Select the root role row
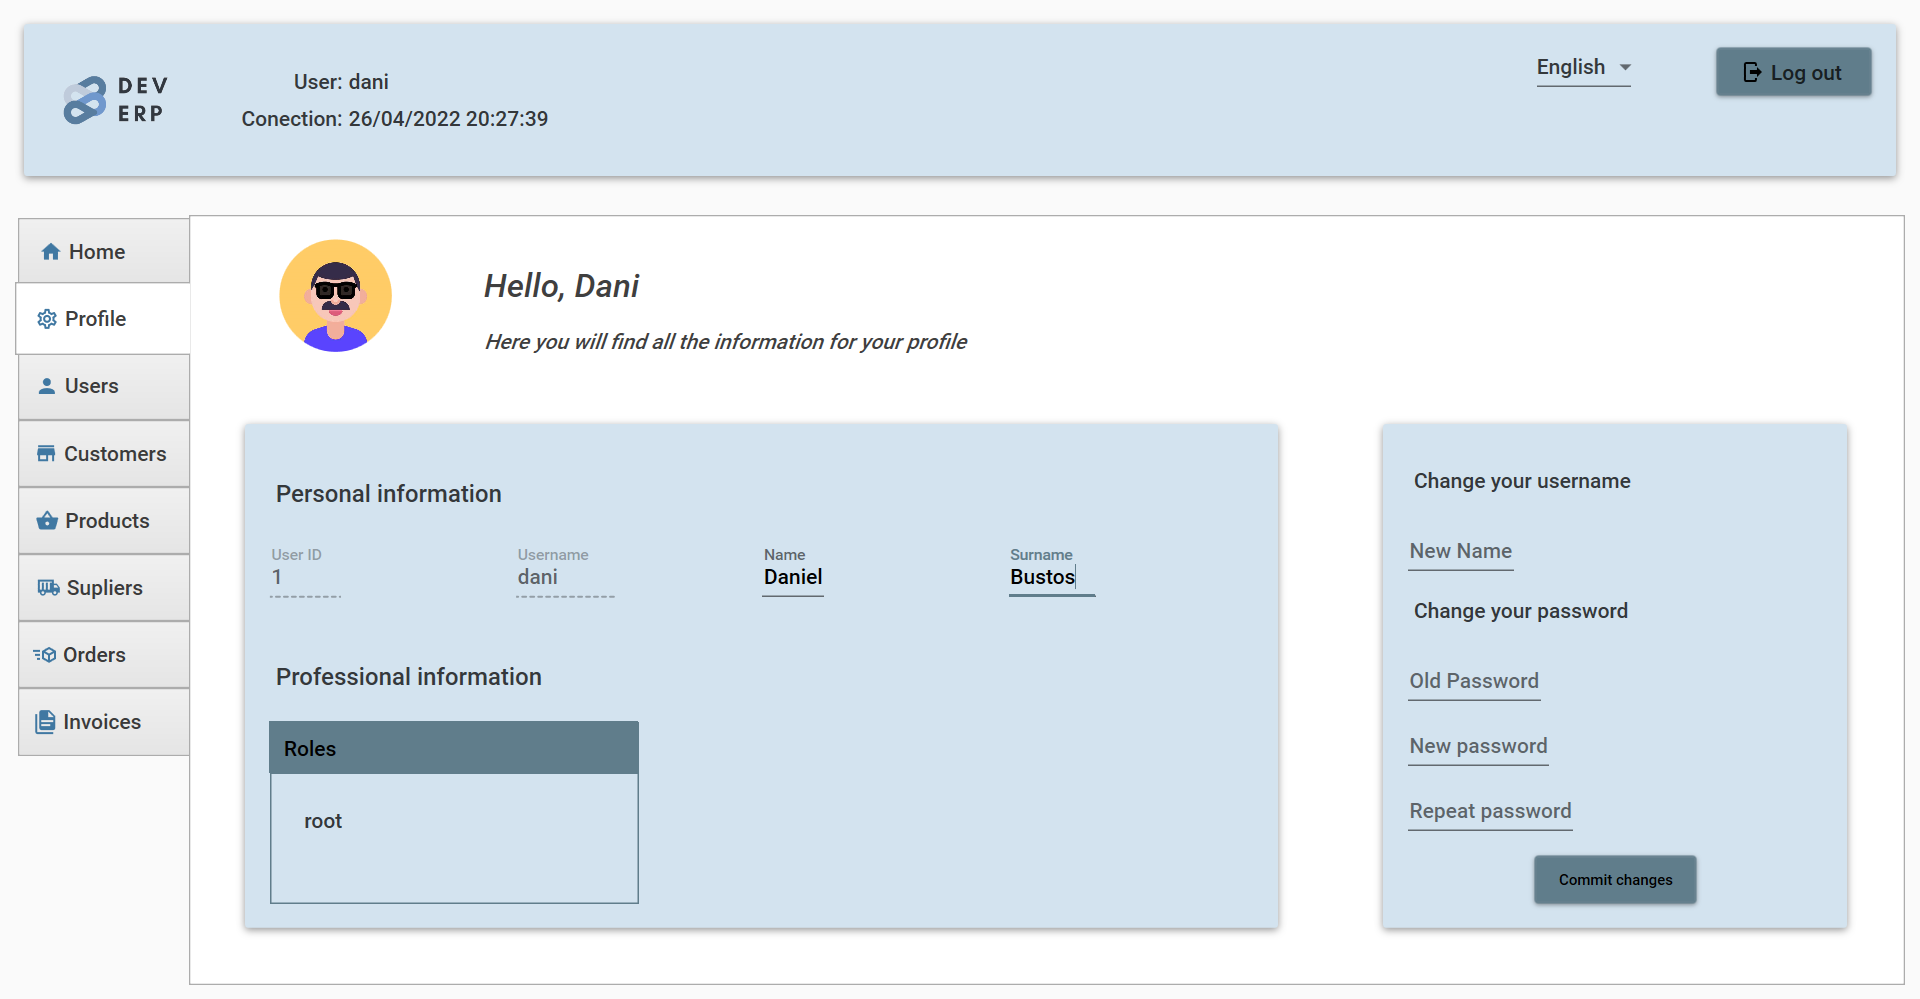 [x=321, y=820]
